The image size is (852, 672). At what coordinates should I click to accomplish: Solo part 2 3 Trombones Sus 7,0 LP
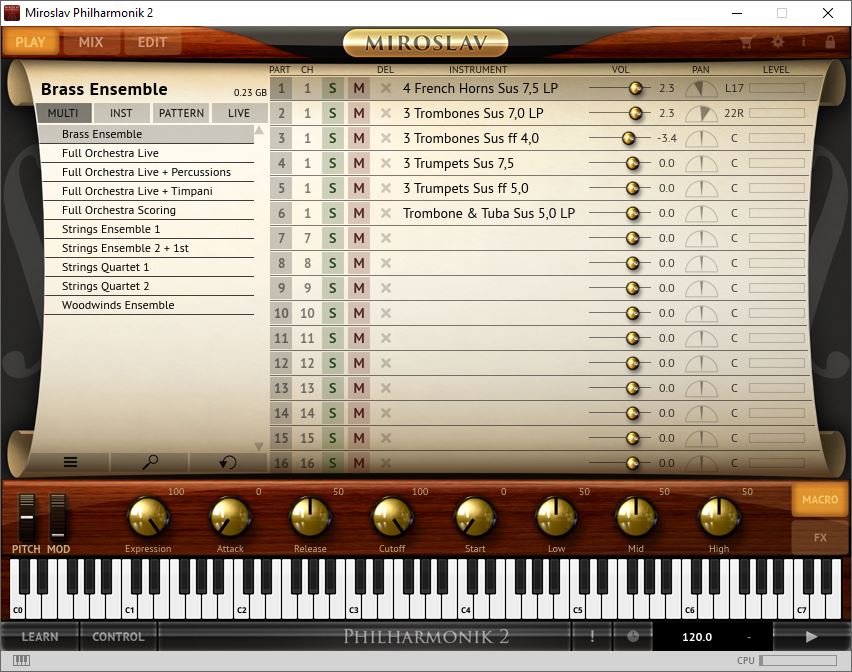click(x=333, y=113)
